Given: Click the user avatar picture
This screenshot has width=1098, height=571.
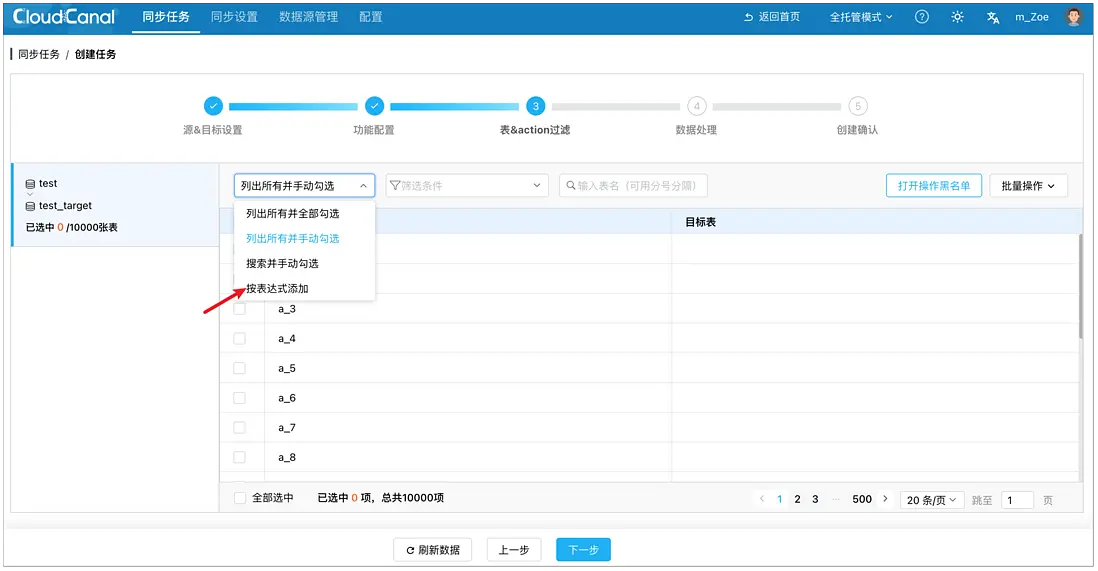Looking at the screenshot, I should pos(1073,17).
